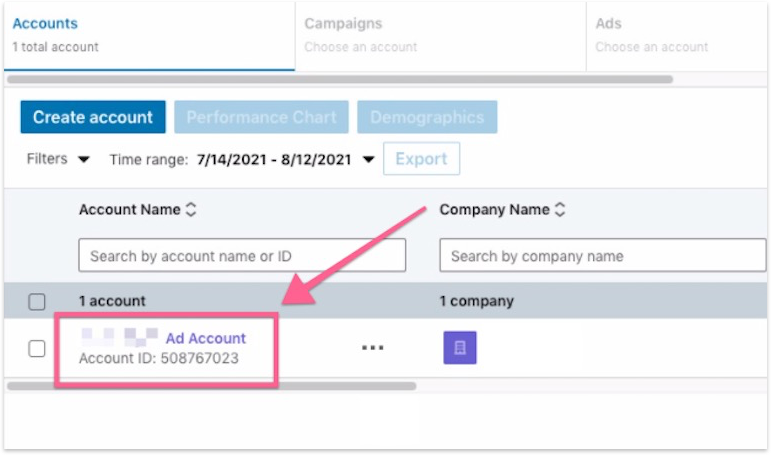Open the three-dot more options menu

(372, 348)
